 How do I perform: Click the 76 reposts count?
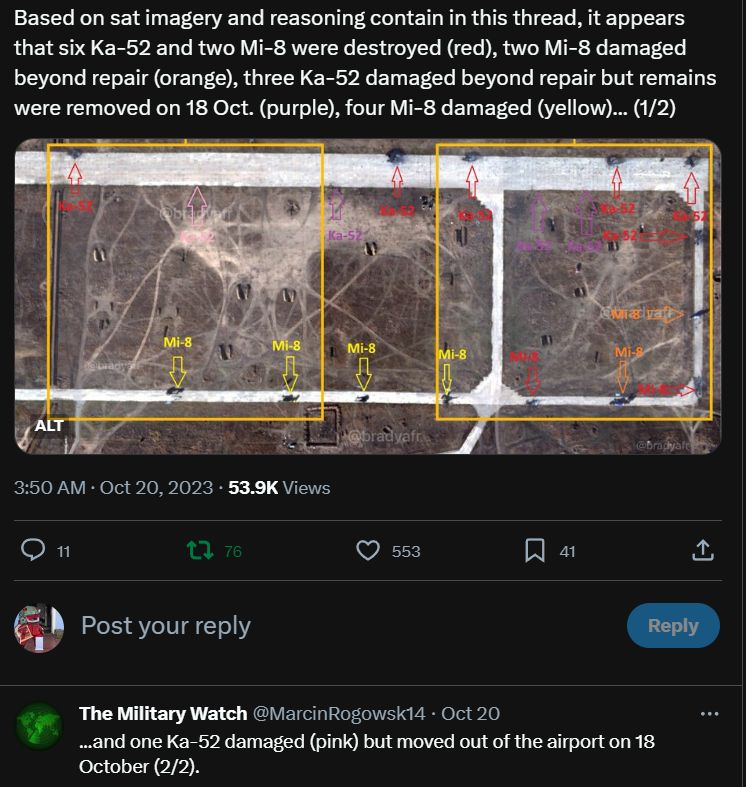(x=233, y=552)
